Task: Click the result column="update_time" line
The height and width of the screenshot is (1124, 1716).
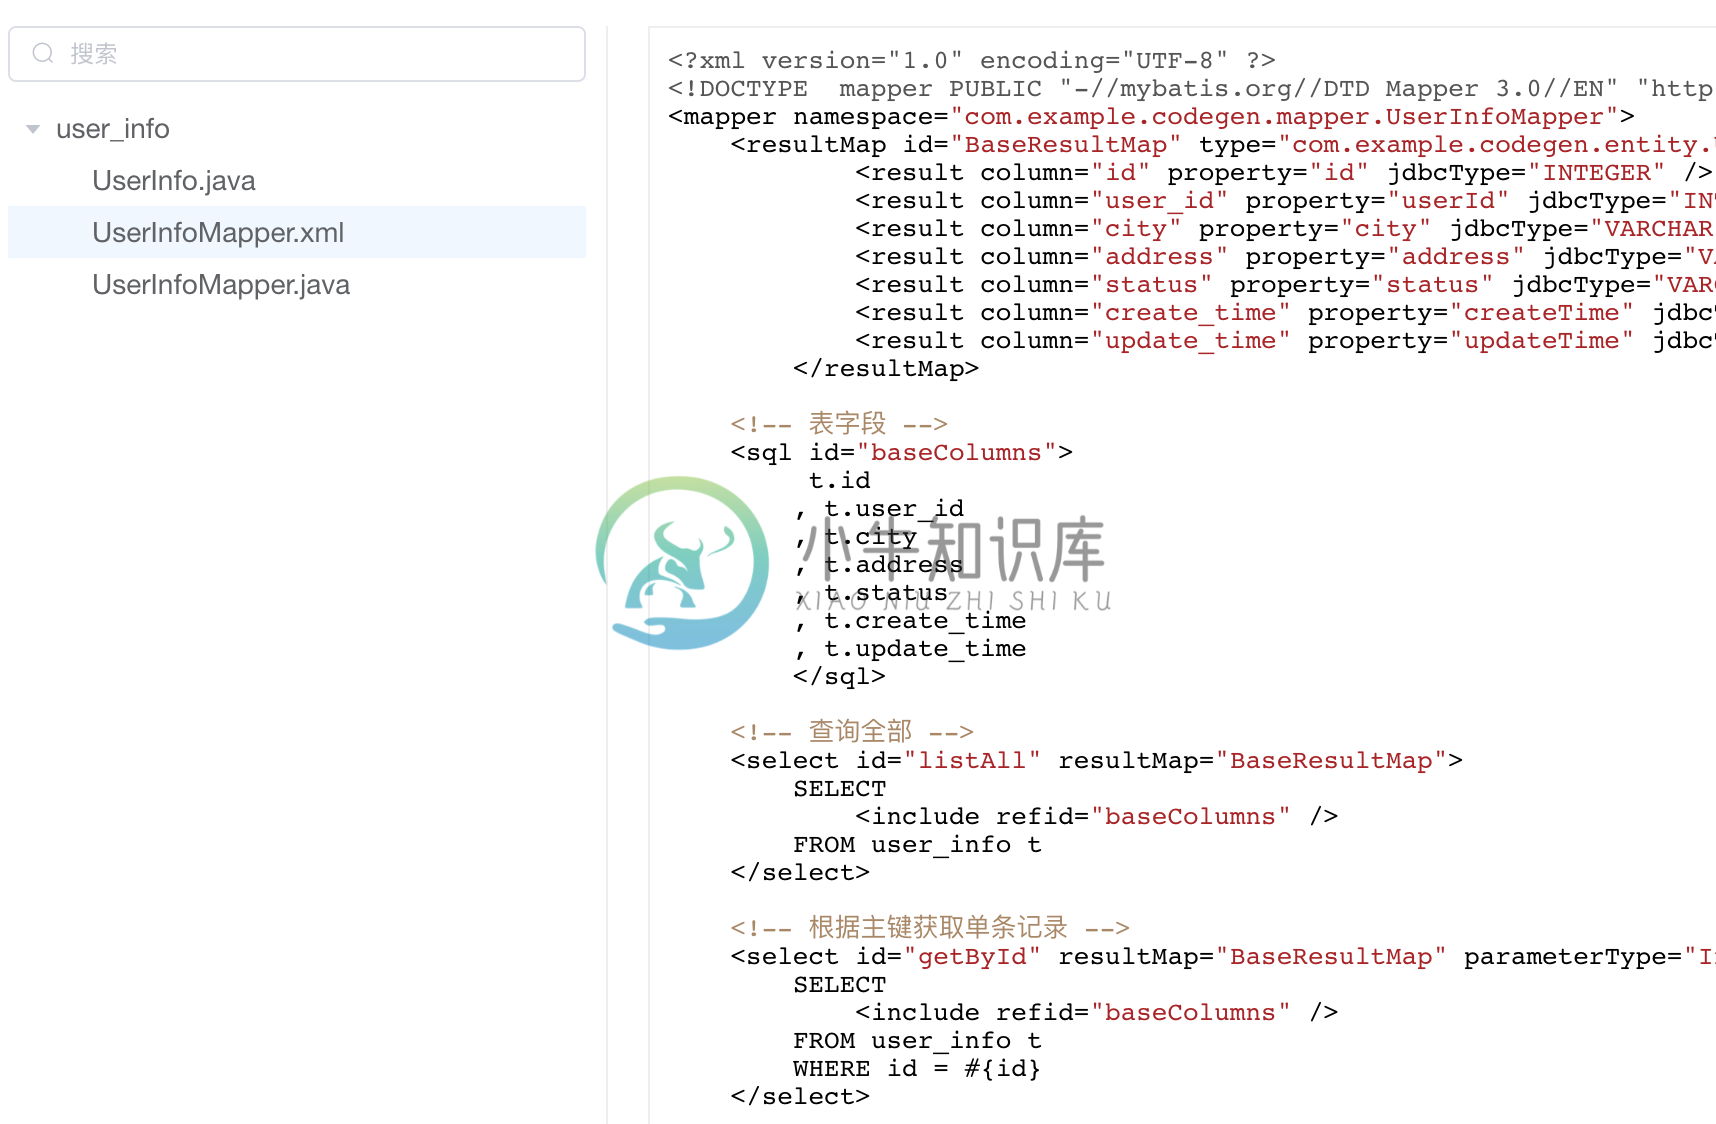Action: pyautogui.click(x=1284, y=341)
